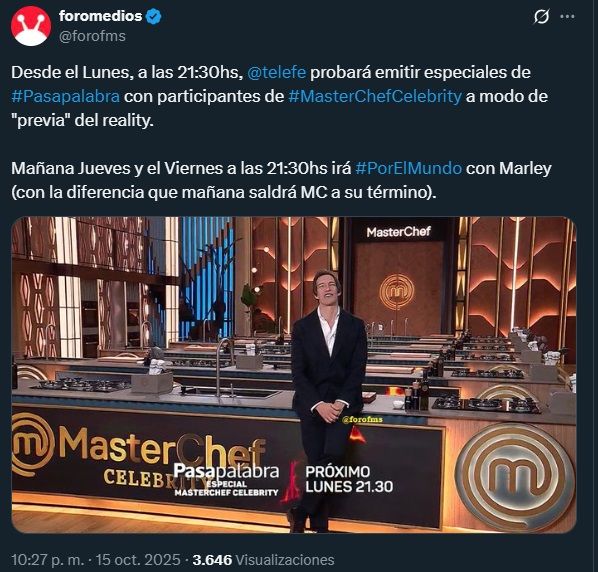
Task: Click the MasterChef Celebrity counter logo
Action: tap(137, 452)
